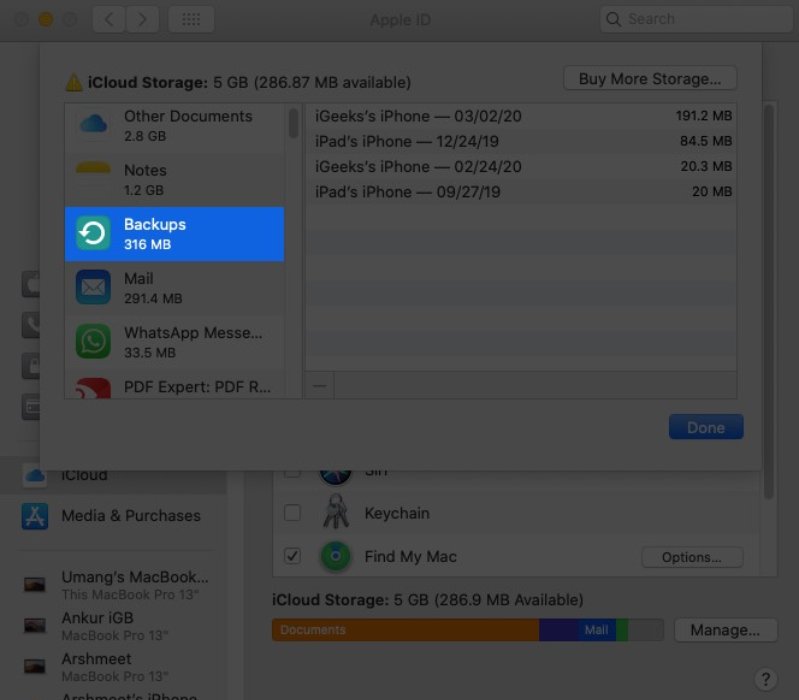This screenshot has width=799, height=700.
Task: Open help with the question mark button
Action: [765, 679]
